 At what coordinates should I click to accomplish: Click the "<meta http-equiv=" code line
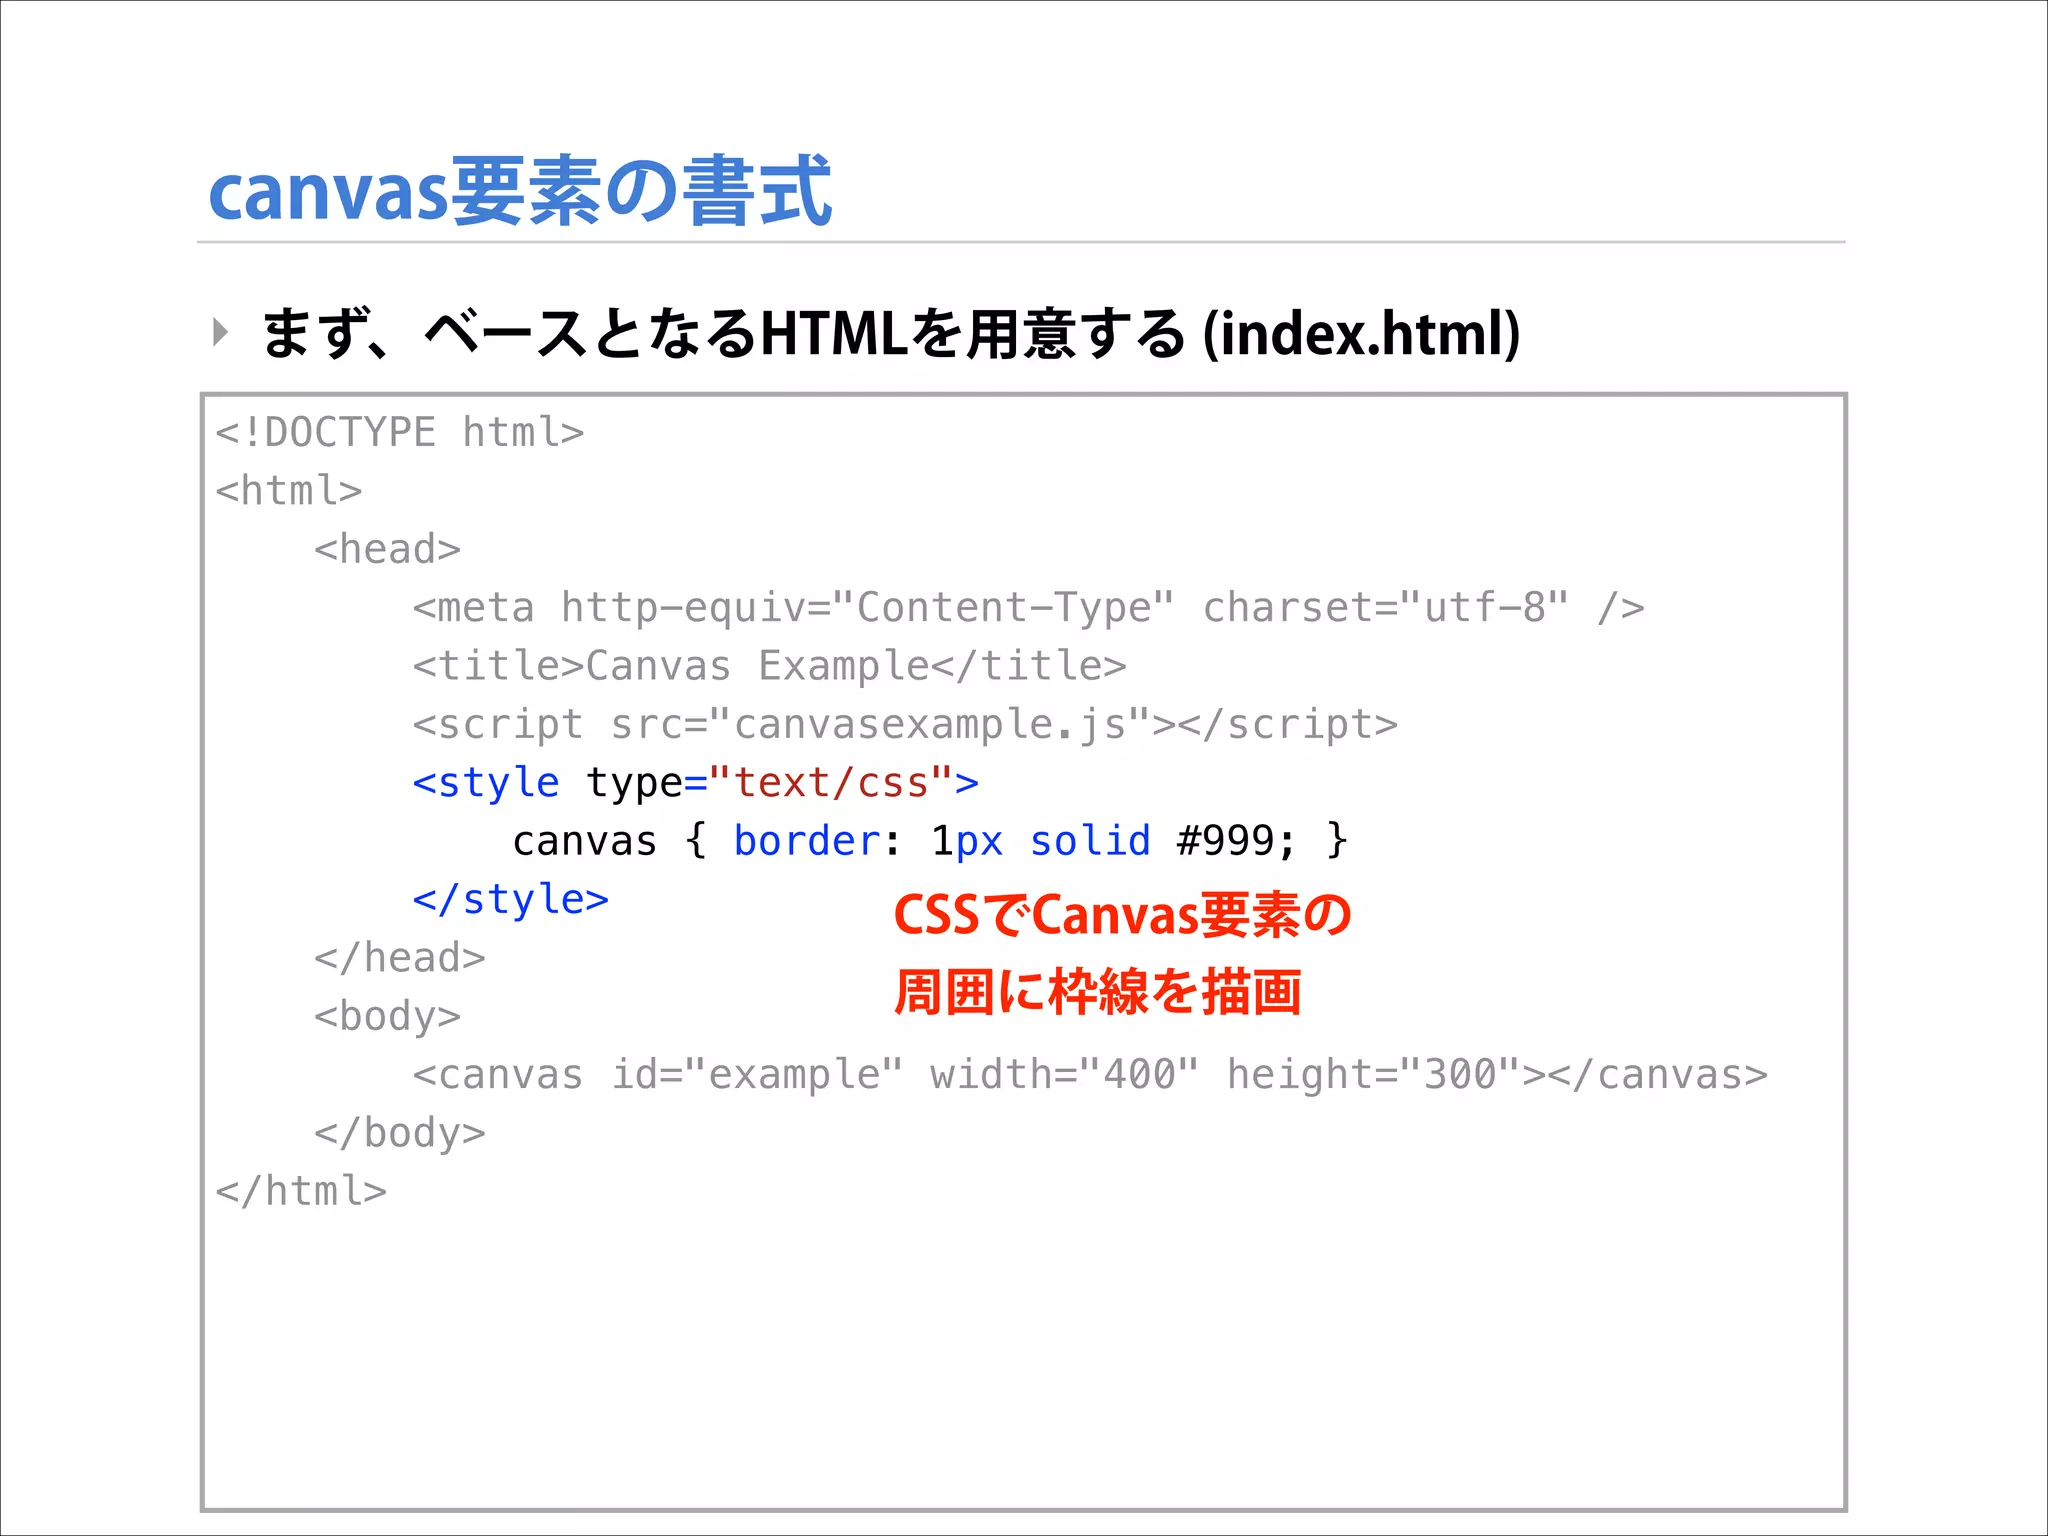pos(1029,607)
